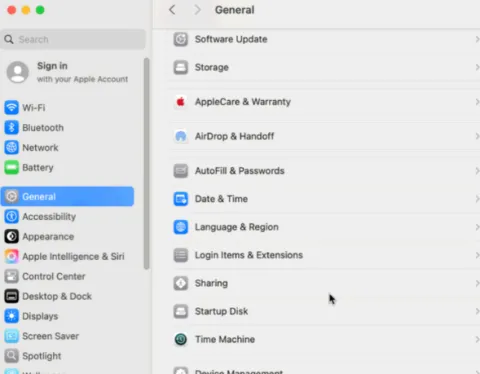Click the Apple Intelligence & Siri icon
This screenshot has height=374, width=480.
click(x=12, y=256)
